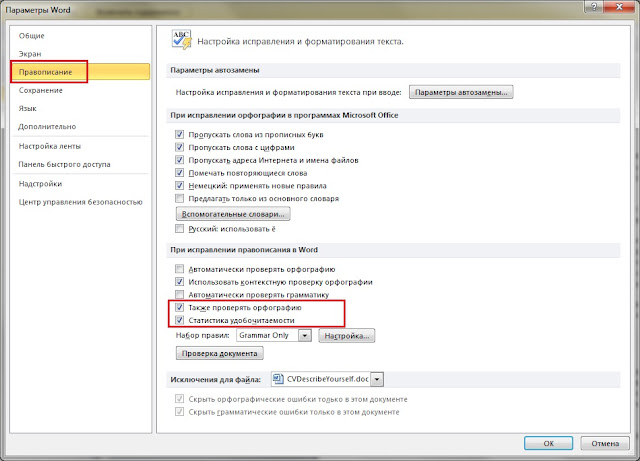
Task: Open Вспомогательные словари dialog
Action: 233,214
